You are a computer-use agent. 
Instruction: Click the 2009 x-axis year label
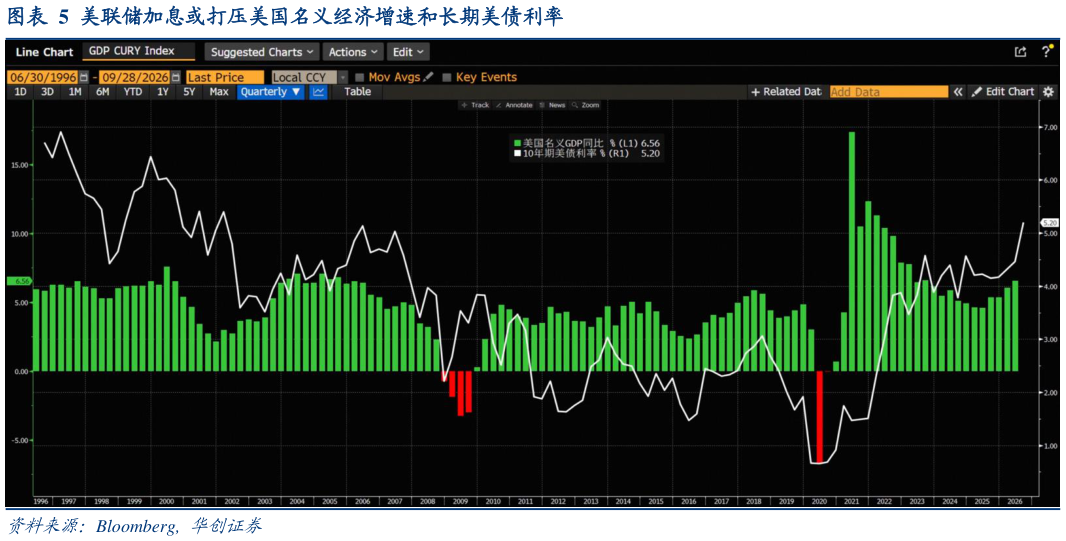pyautogui.click(x=460, y=502)
